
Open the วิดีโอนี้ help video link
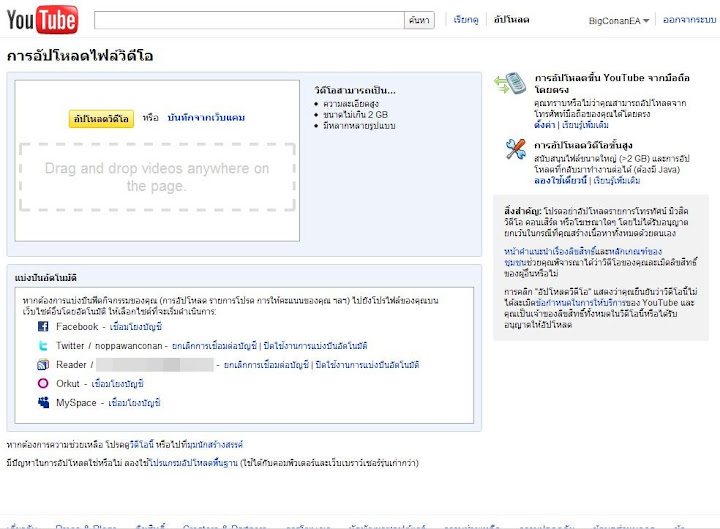point(142,445)
